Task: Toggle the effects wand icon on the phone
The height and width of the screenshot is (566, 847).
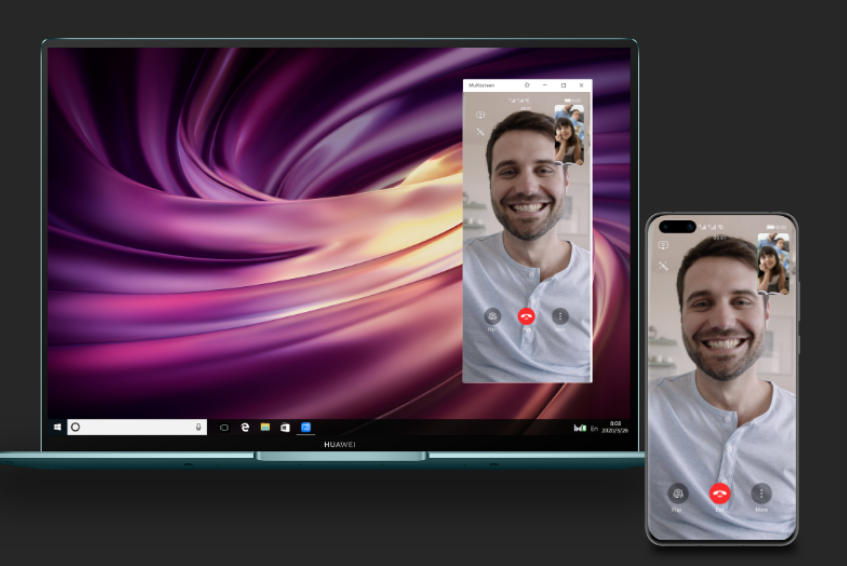Action: [663, 266]
